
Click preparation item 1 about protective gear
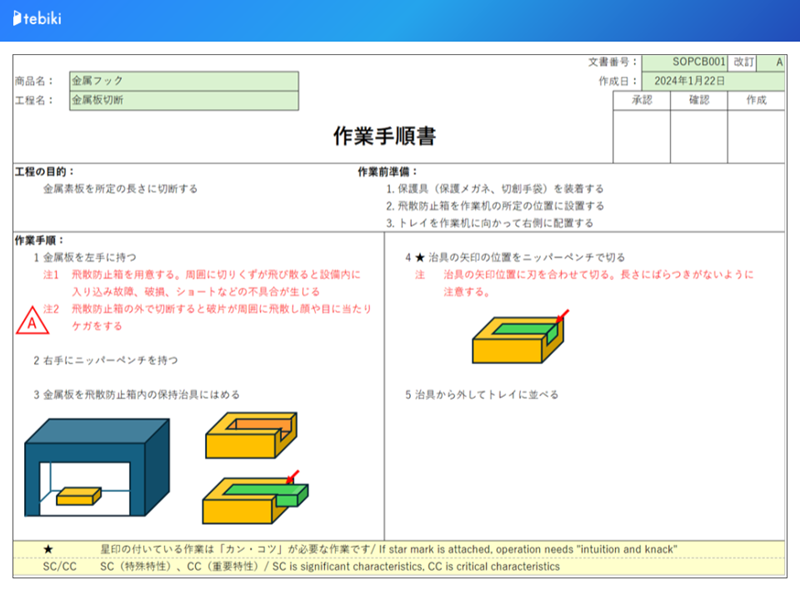[x=495, y=189]
